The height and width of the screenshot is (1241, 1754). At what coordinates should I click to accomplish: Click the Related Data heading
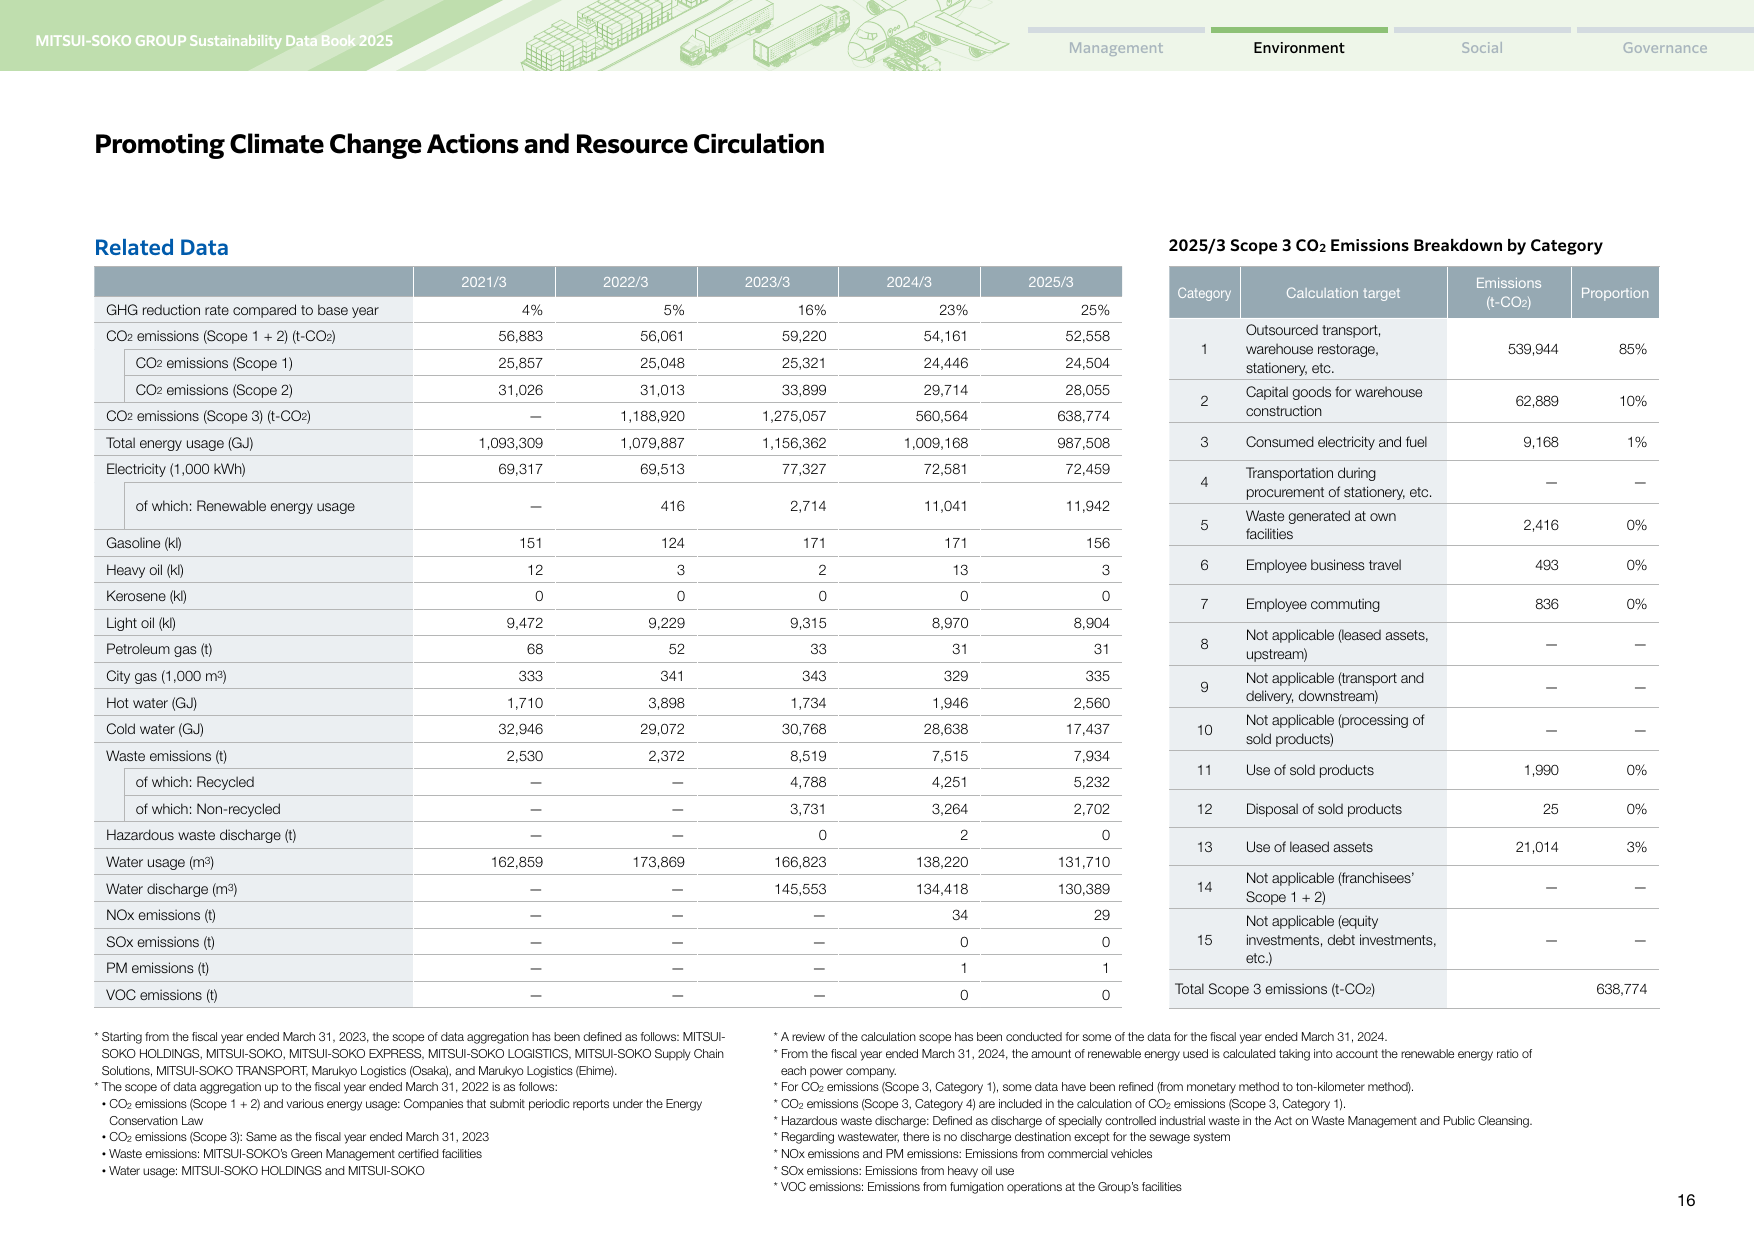tap(161, 248)
